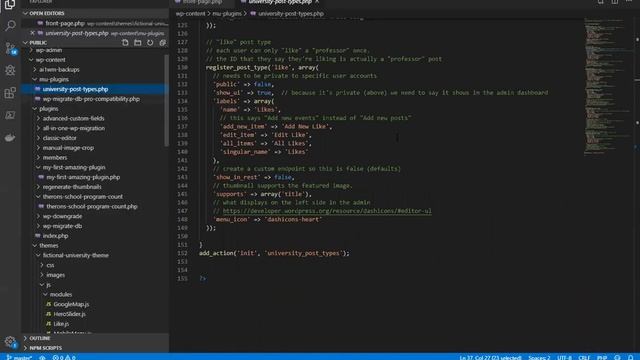Click the Ln 37, Col 27 cursor position indicator

click(490, 357)
